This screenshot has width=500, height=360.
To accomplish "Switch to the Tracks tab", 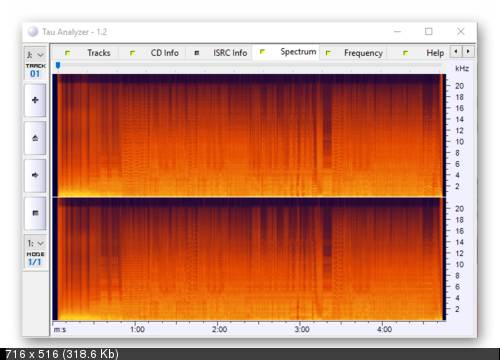I will pyautogui.click(x=87, y=53).
